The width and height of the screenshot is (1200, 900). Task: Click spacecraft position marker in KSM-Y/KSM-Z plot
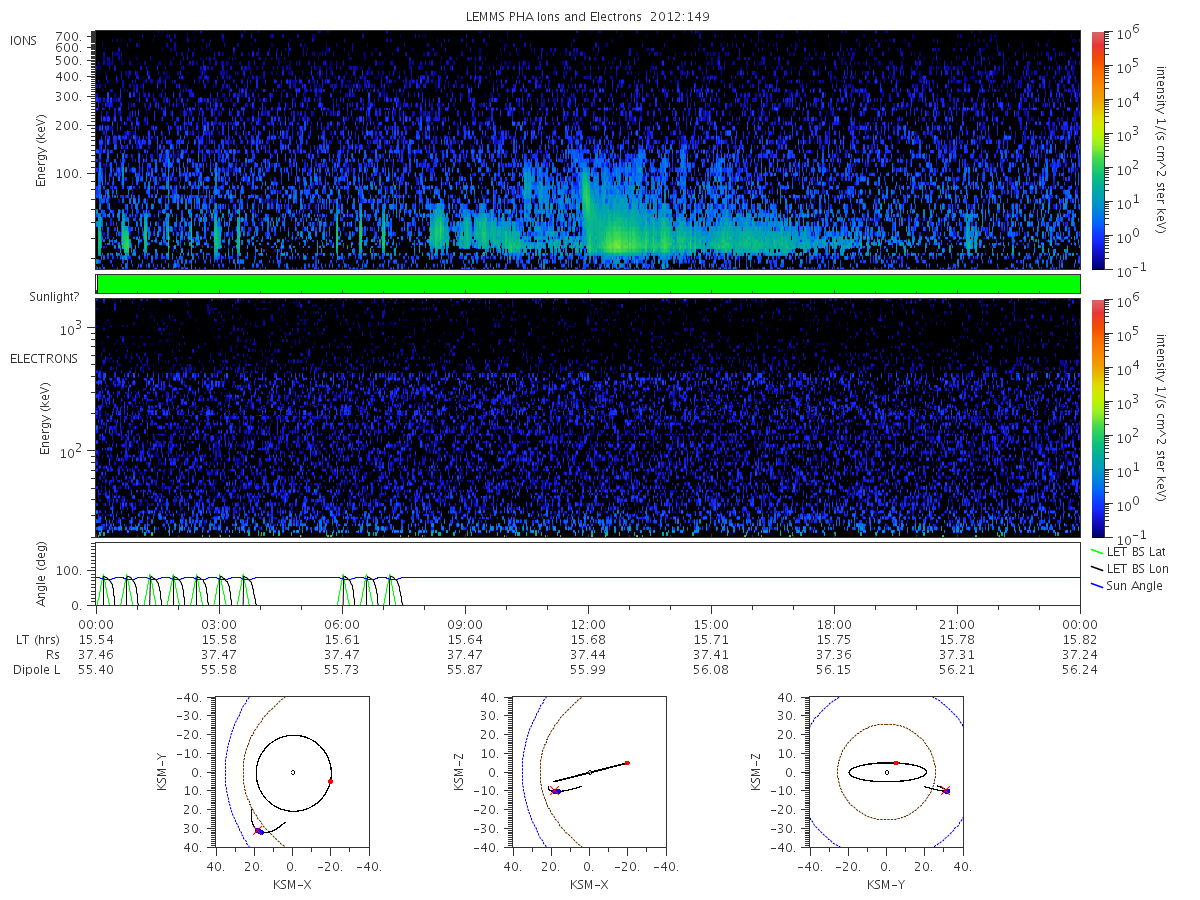[x=946, y=791]
